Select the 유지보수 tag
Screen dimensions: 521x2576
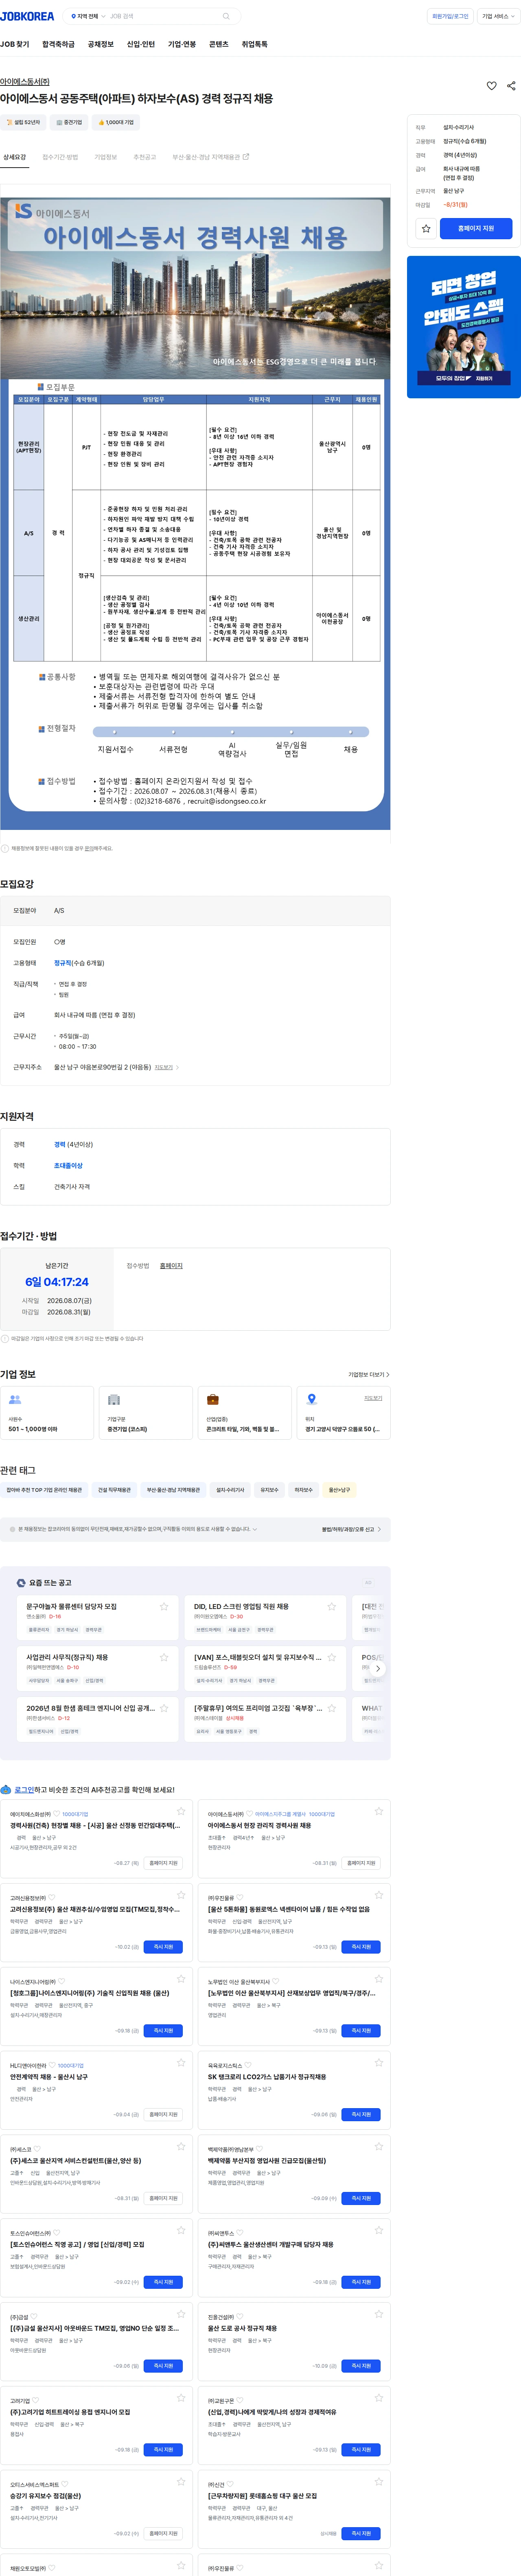[269, 1490]
